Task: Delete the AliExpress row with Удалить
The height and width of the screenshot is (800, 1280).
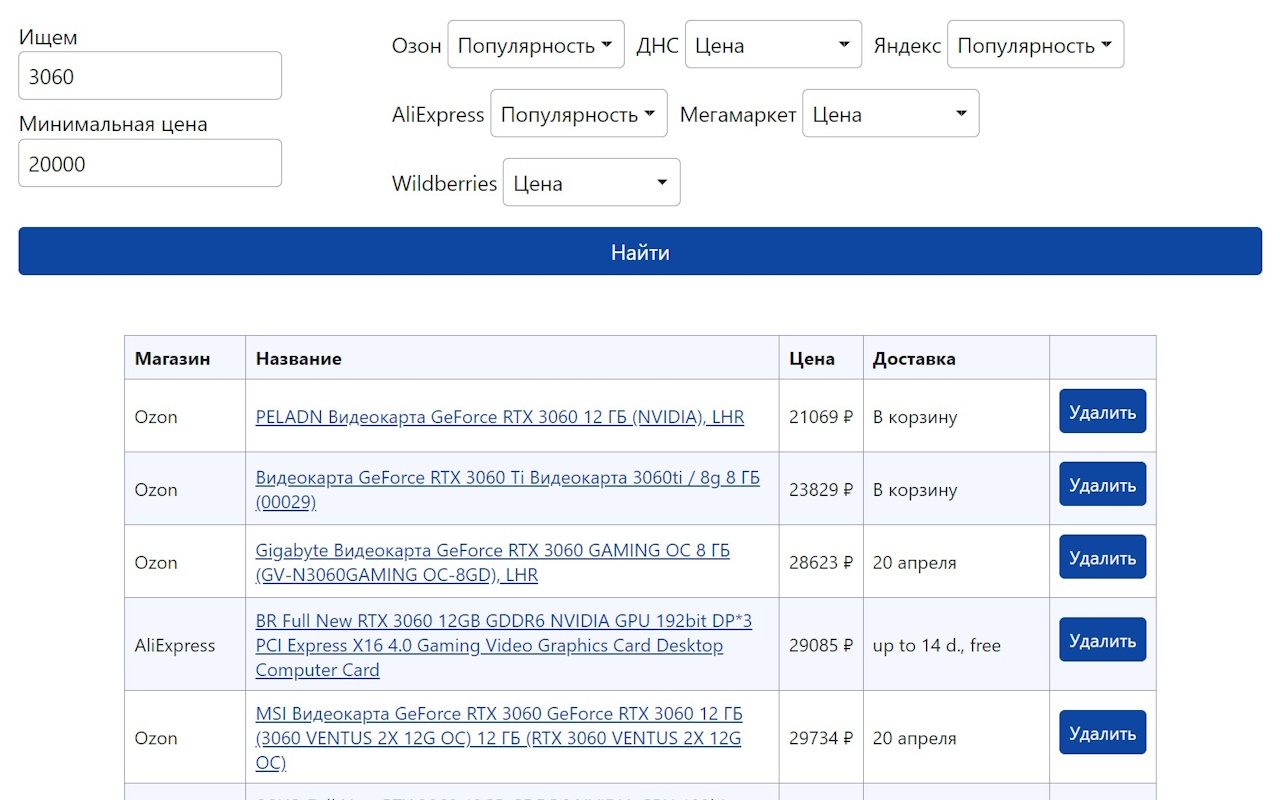Action: click(1103, 640)
